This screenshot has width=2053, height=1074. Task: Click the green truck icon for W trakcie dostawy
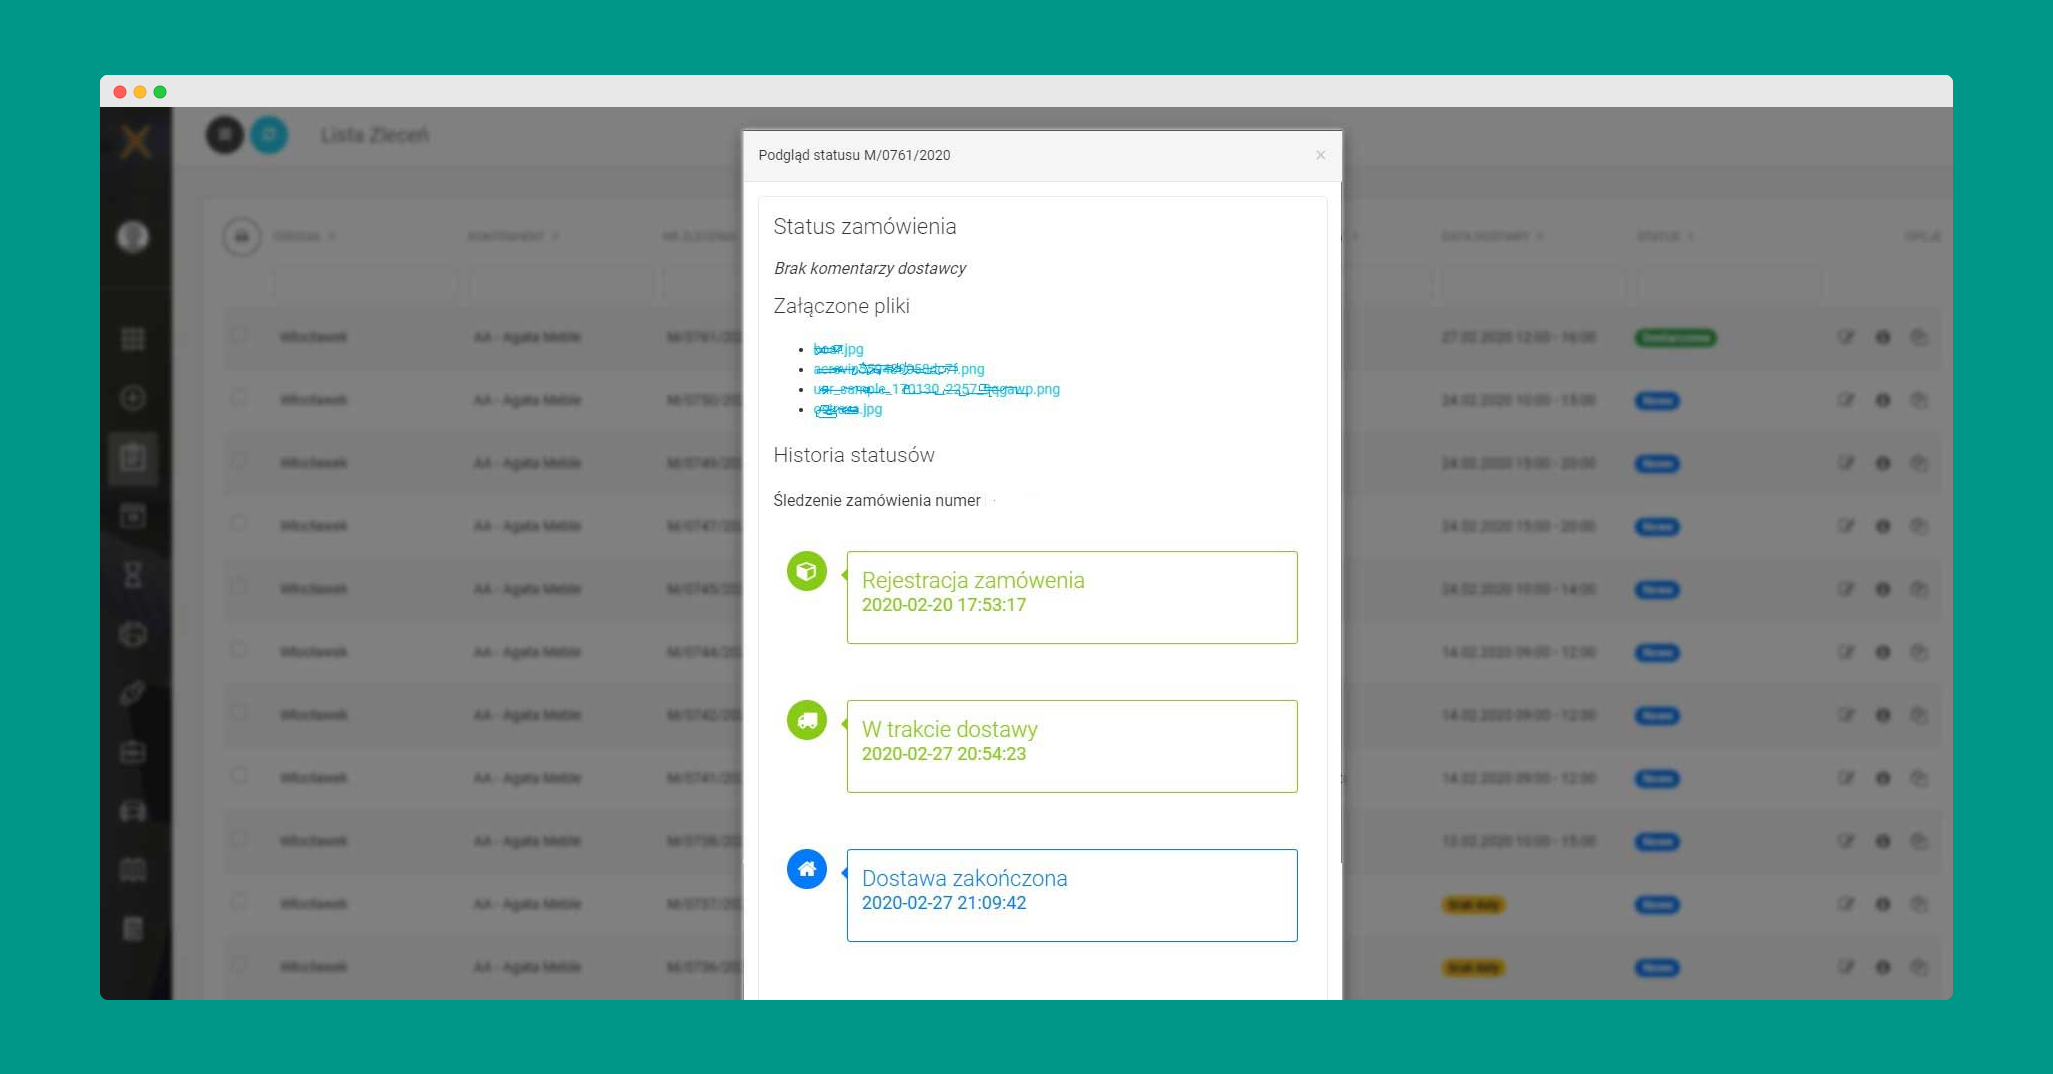[x=807, y=720]
